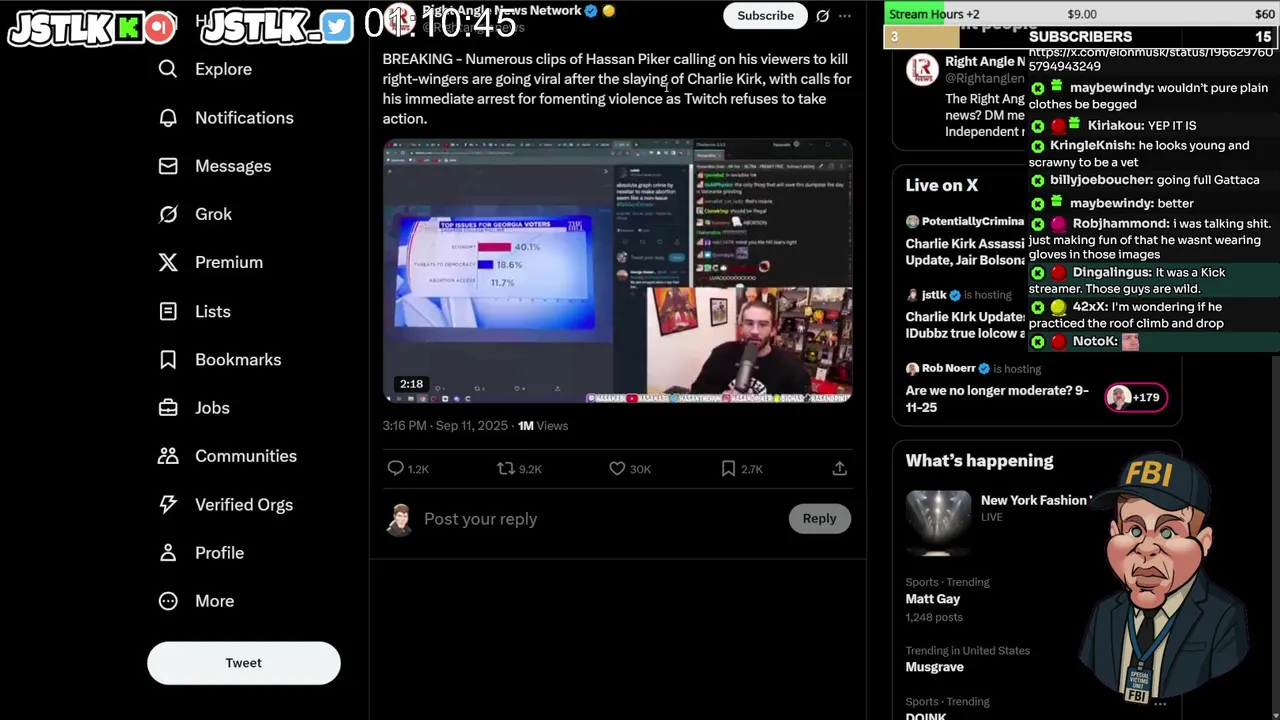The width and height of the screenshot is (1280, 720).
Task: Open Right Angle News Network profile name
Action: (x=501, y=10)
